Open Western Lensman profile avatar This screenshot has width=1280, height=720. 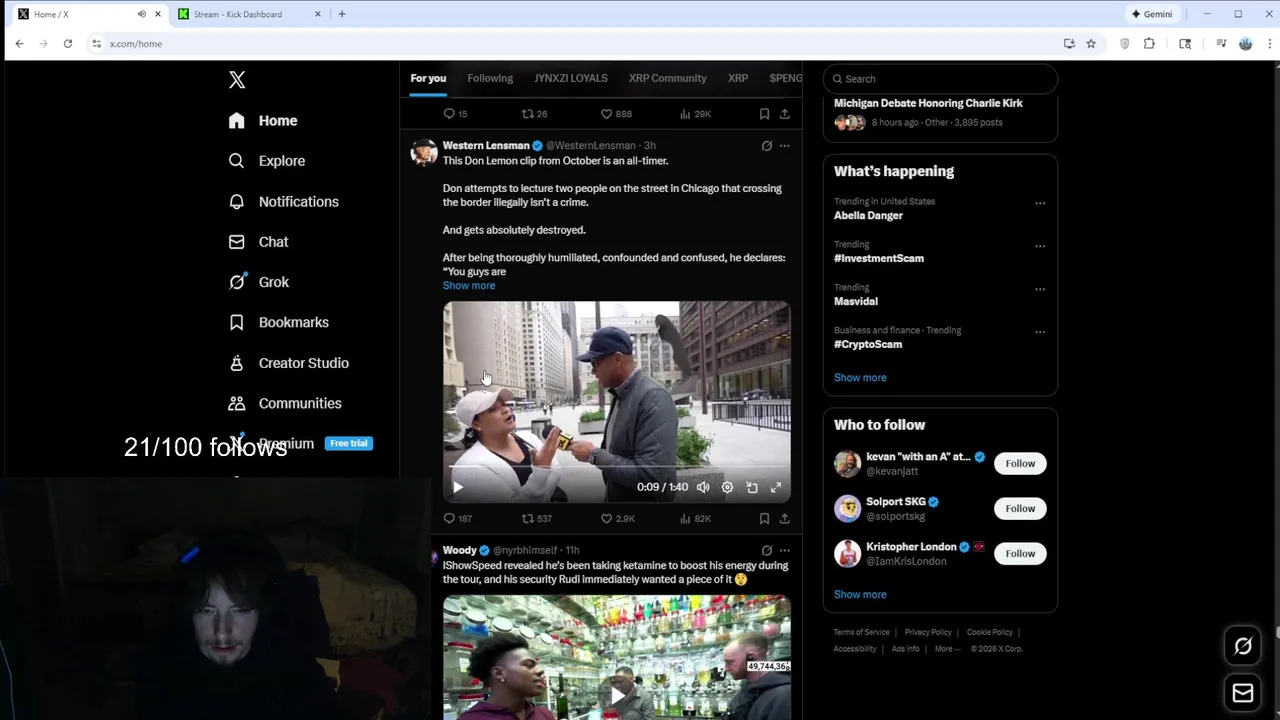424,152
